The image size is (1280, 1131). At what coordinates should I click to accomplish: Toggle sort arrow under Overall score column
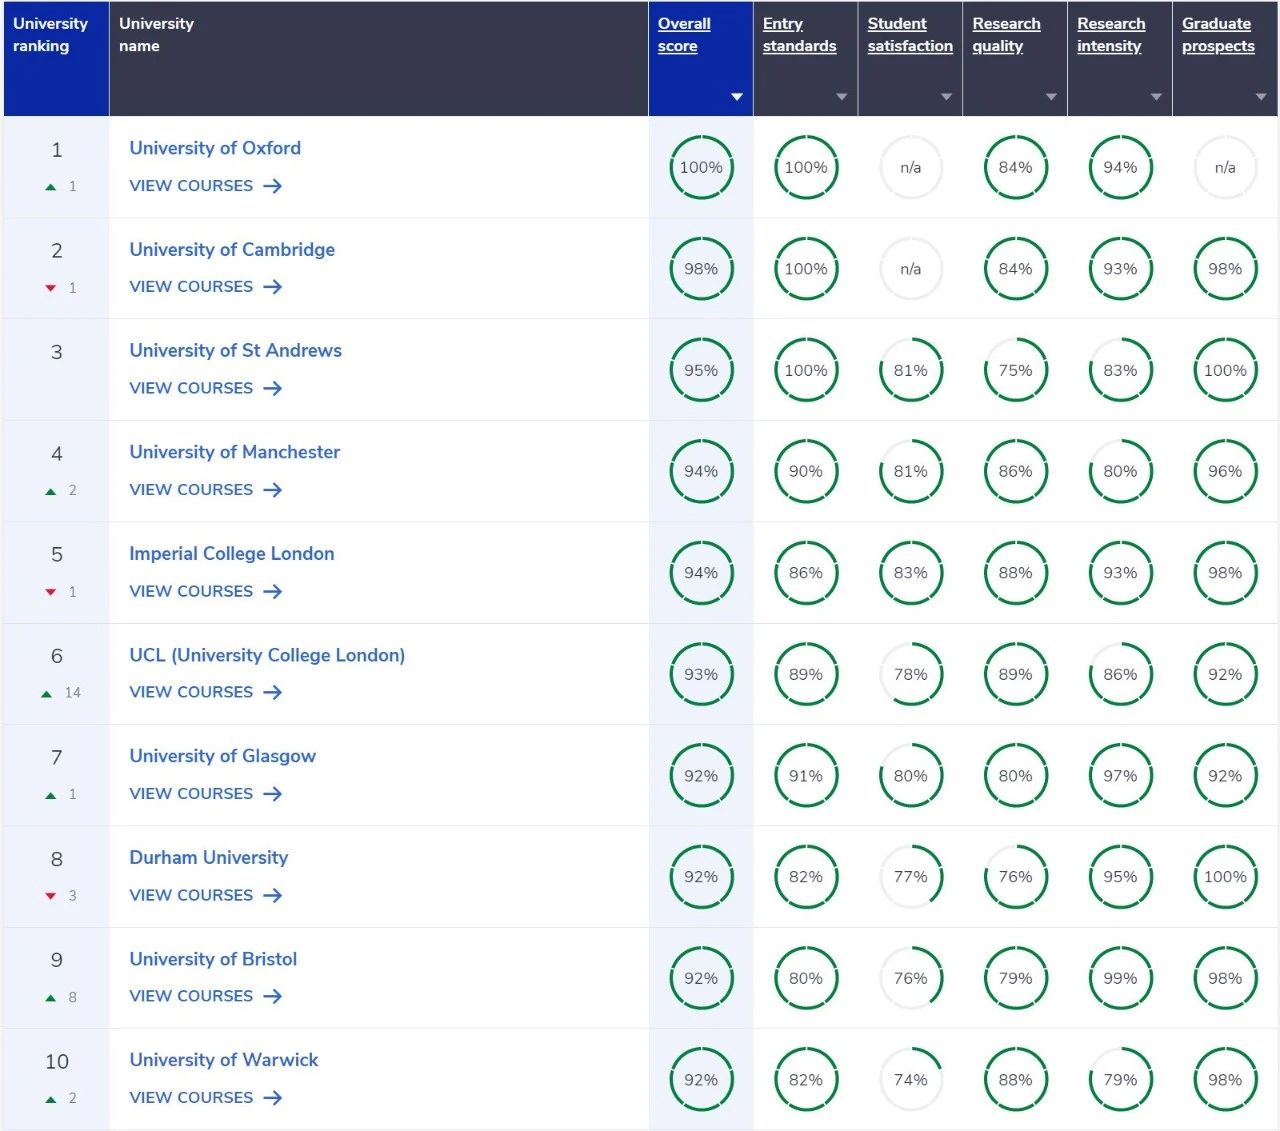(737, 97)
